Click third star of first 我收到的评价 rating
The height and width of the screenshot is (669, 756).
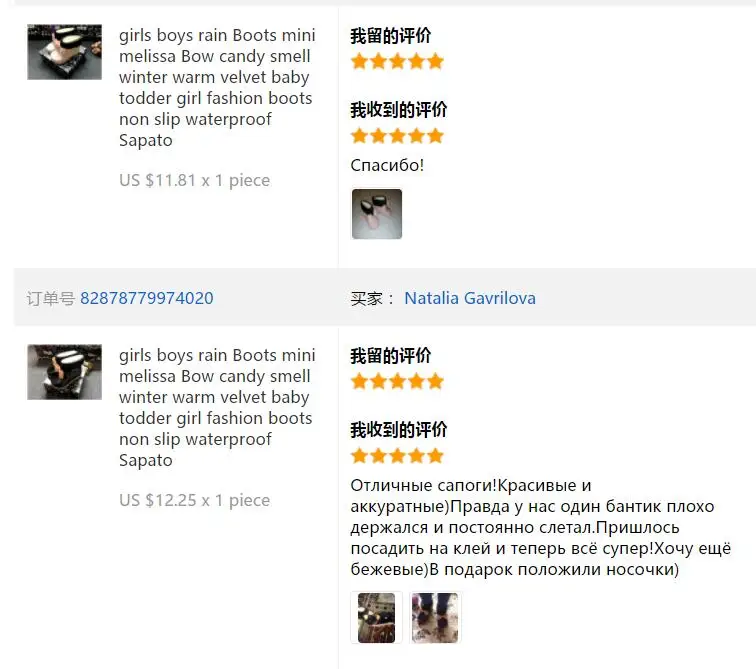pyautogui.click(x=397, y=136)
